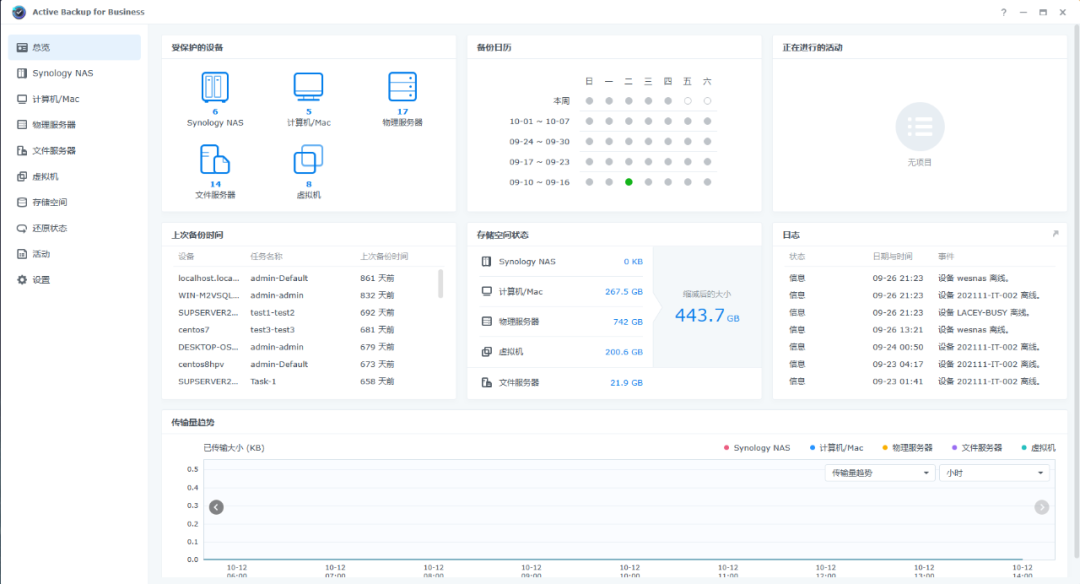Click the 443.7 GB reduced size value
Image resolution: width=1080 pixels, height=584 pixels.
point(707,315)
